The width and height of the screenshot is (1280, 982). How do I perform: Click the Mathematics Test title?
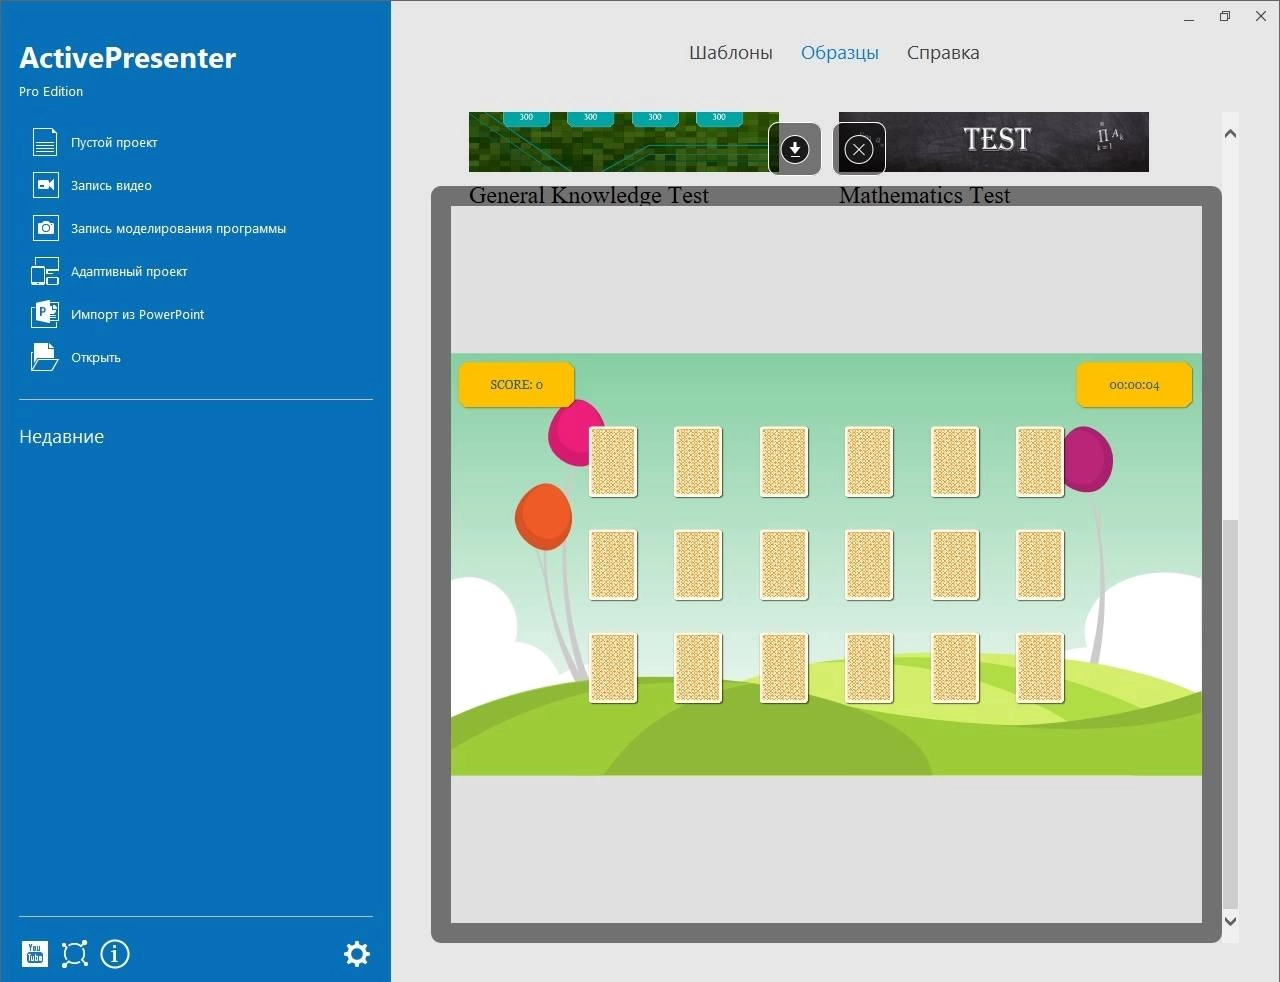click(x=925, y=195)
